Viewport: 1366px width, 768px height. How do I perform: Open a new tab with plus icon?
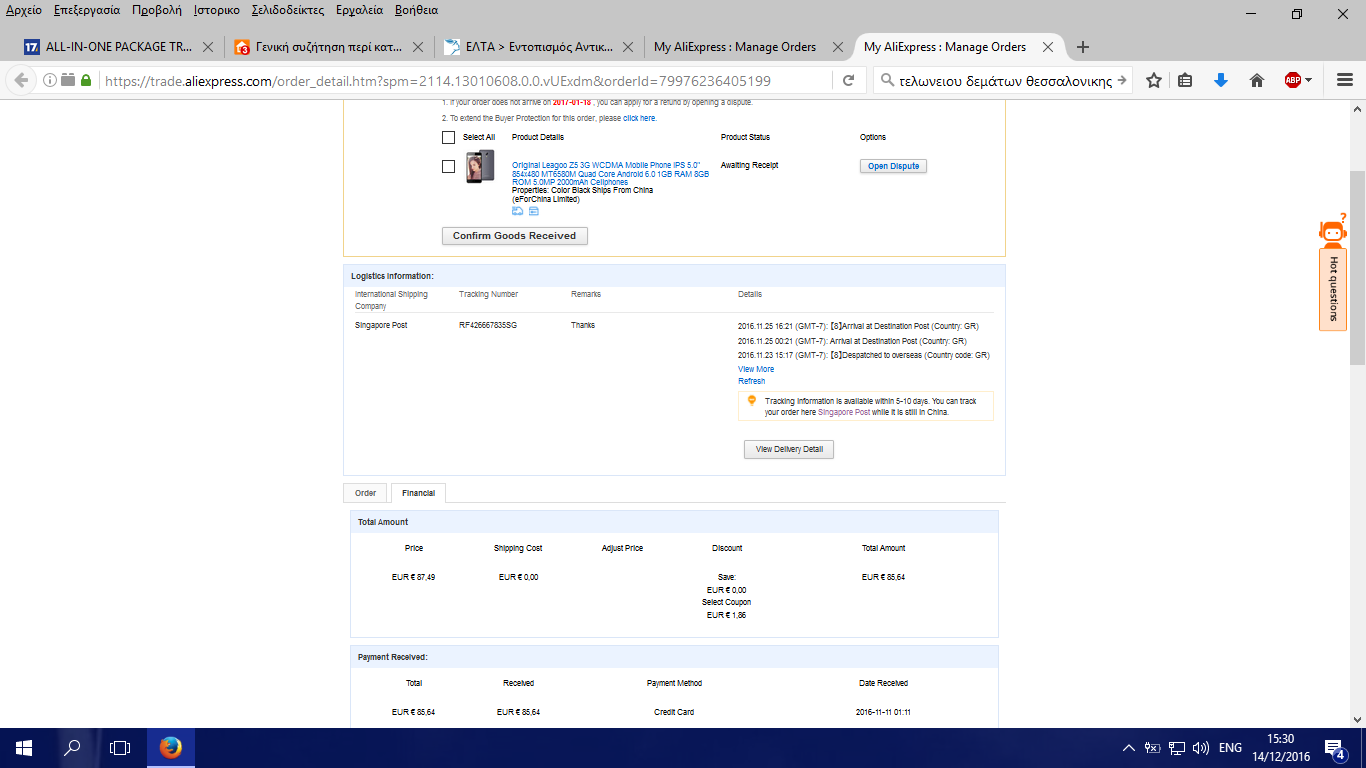[x=1082, y=47]
